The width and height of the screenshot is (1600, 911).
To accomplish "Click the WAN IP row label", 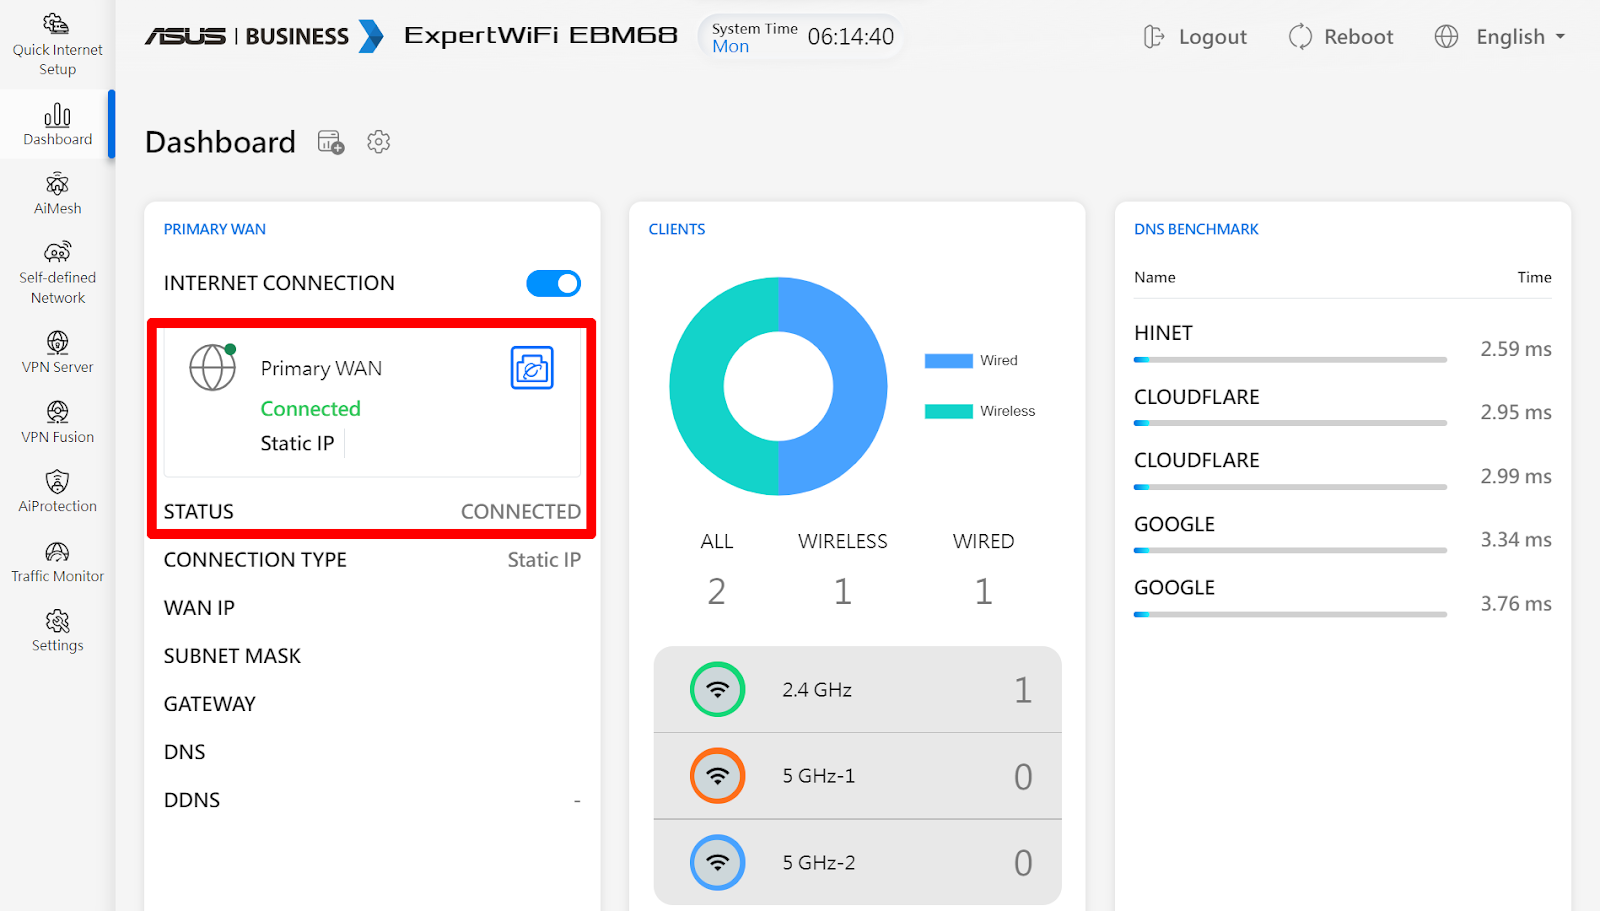I will click(199, 608).
